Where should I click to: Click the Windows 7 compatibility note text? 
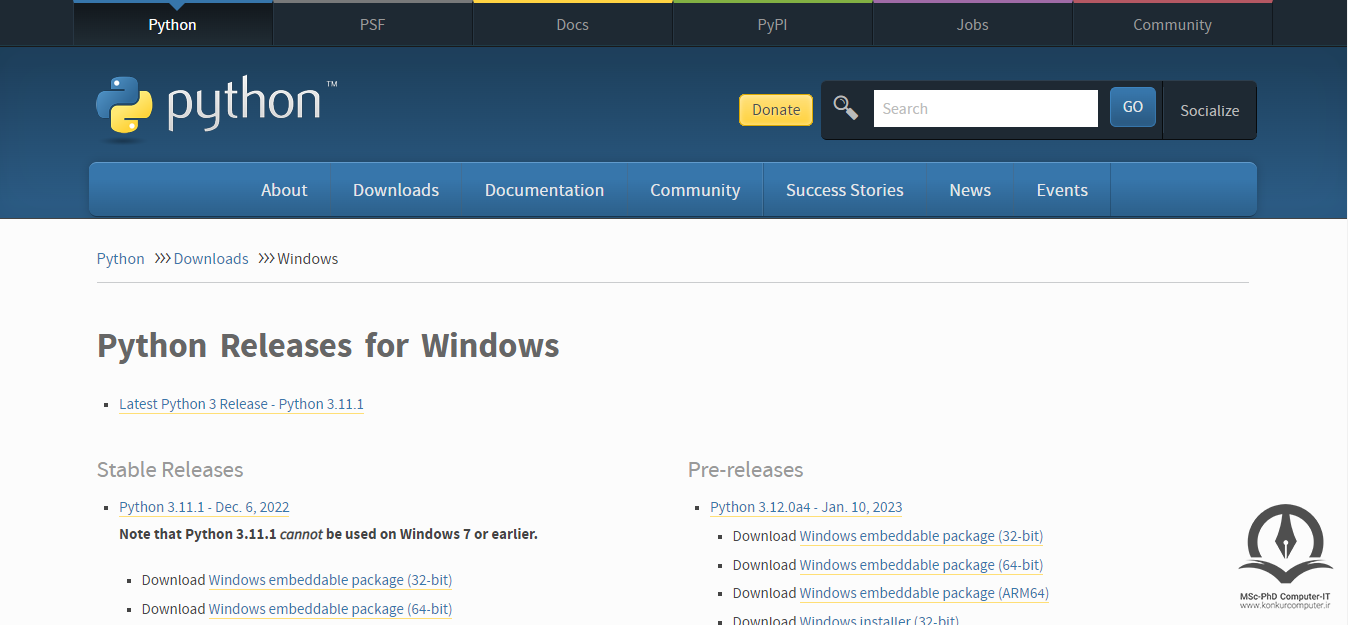click(328, 534)
